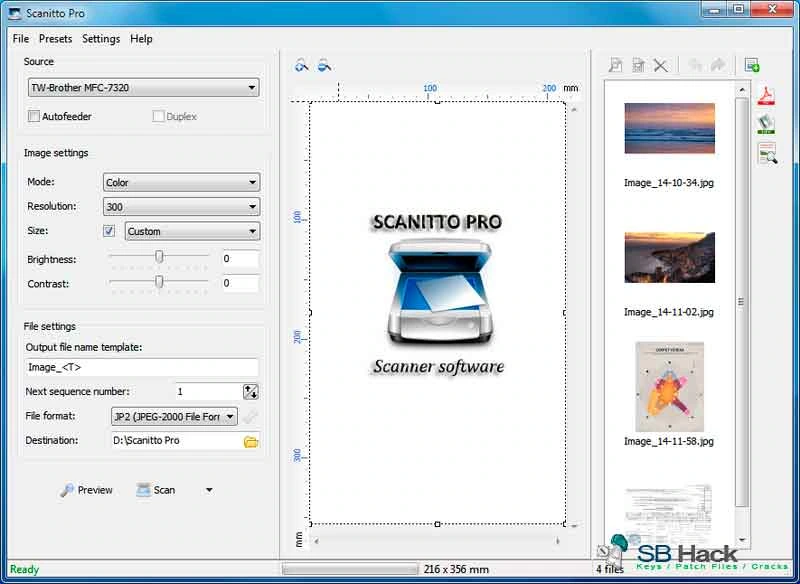
Task: Click the sequence number reset icon
Action: tap(251, 392)
